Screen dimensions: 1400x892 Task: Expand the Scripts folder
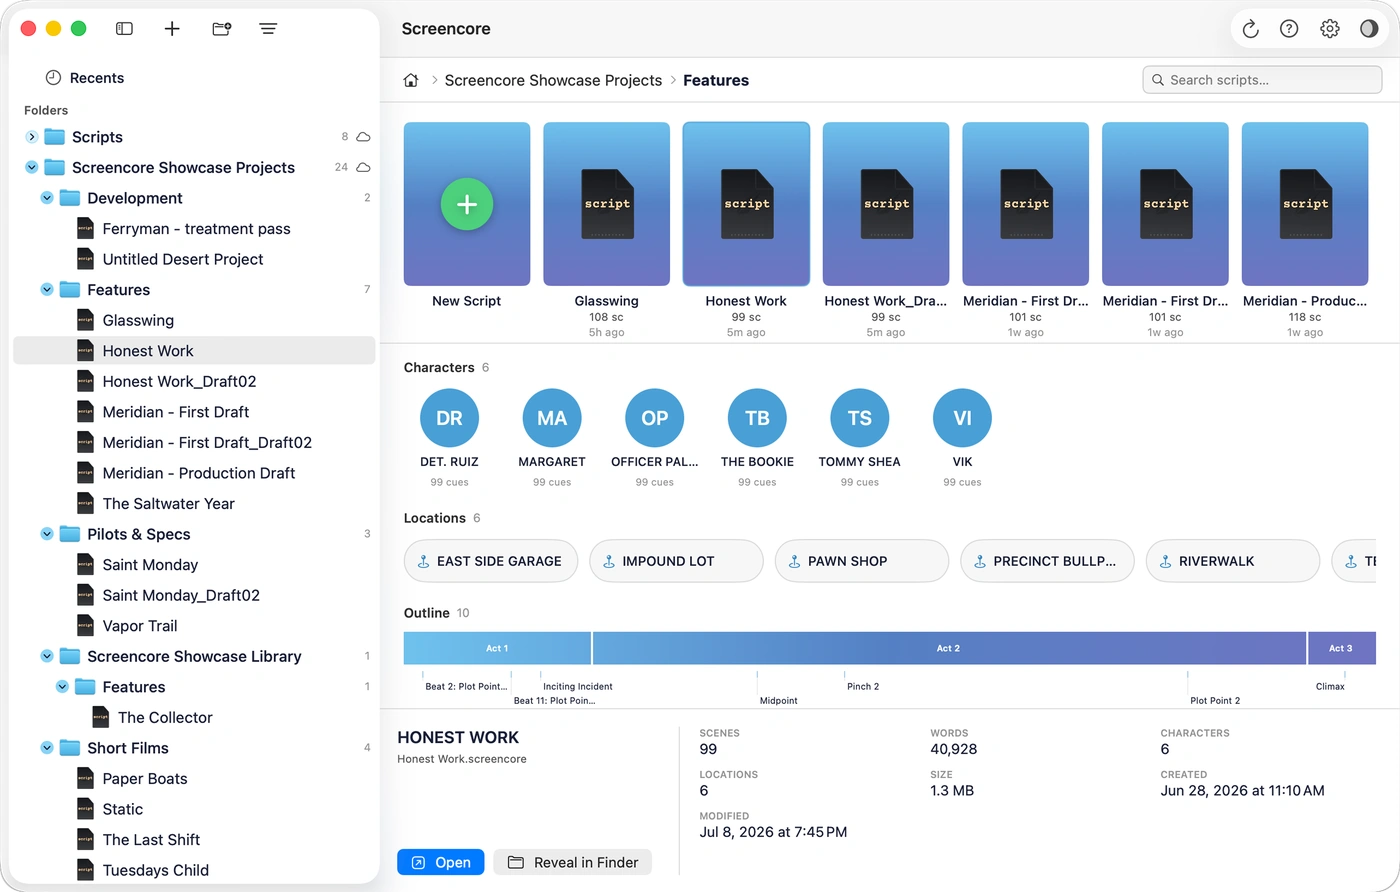click(31, 137)
